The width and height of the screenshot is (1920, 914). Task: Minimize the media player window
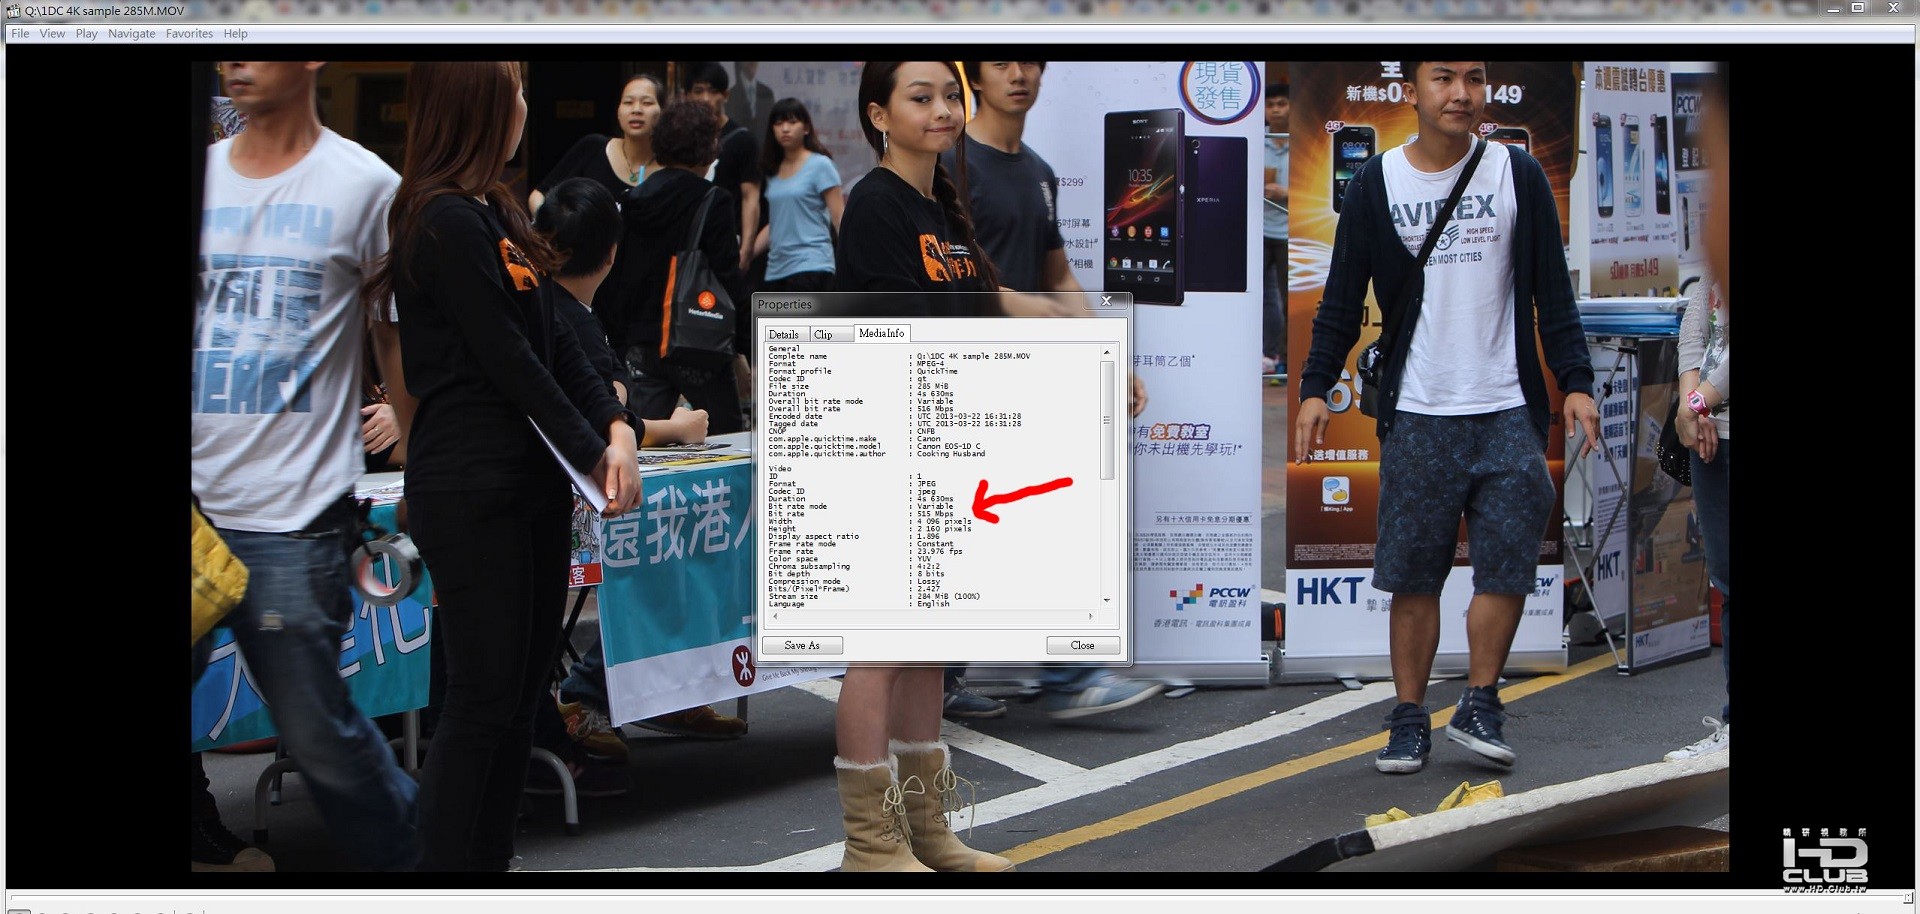1833,9
